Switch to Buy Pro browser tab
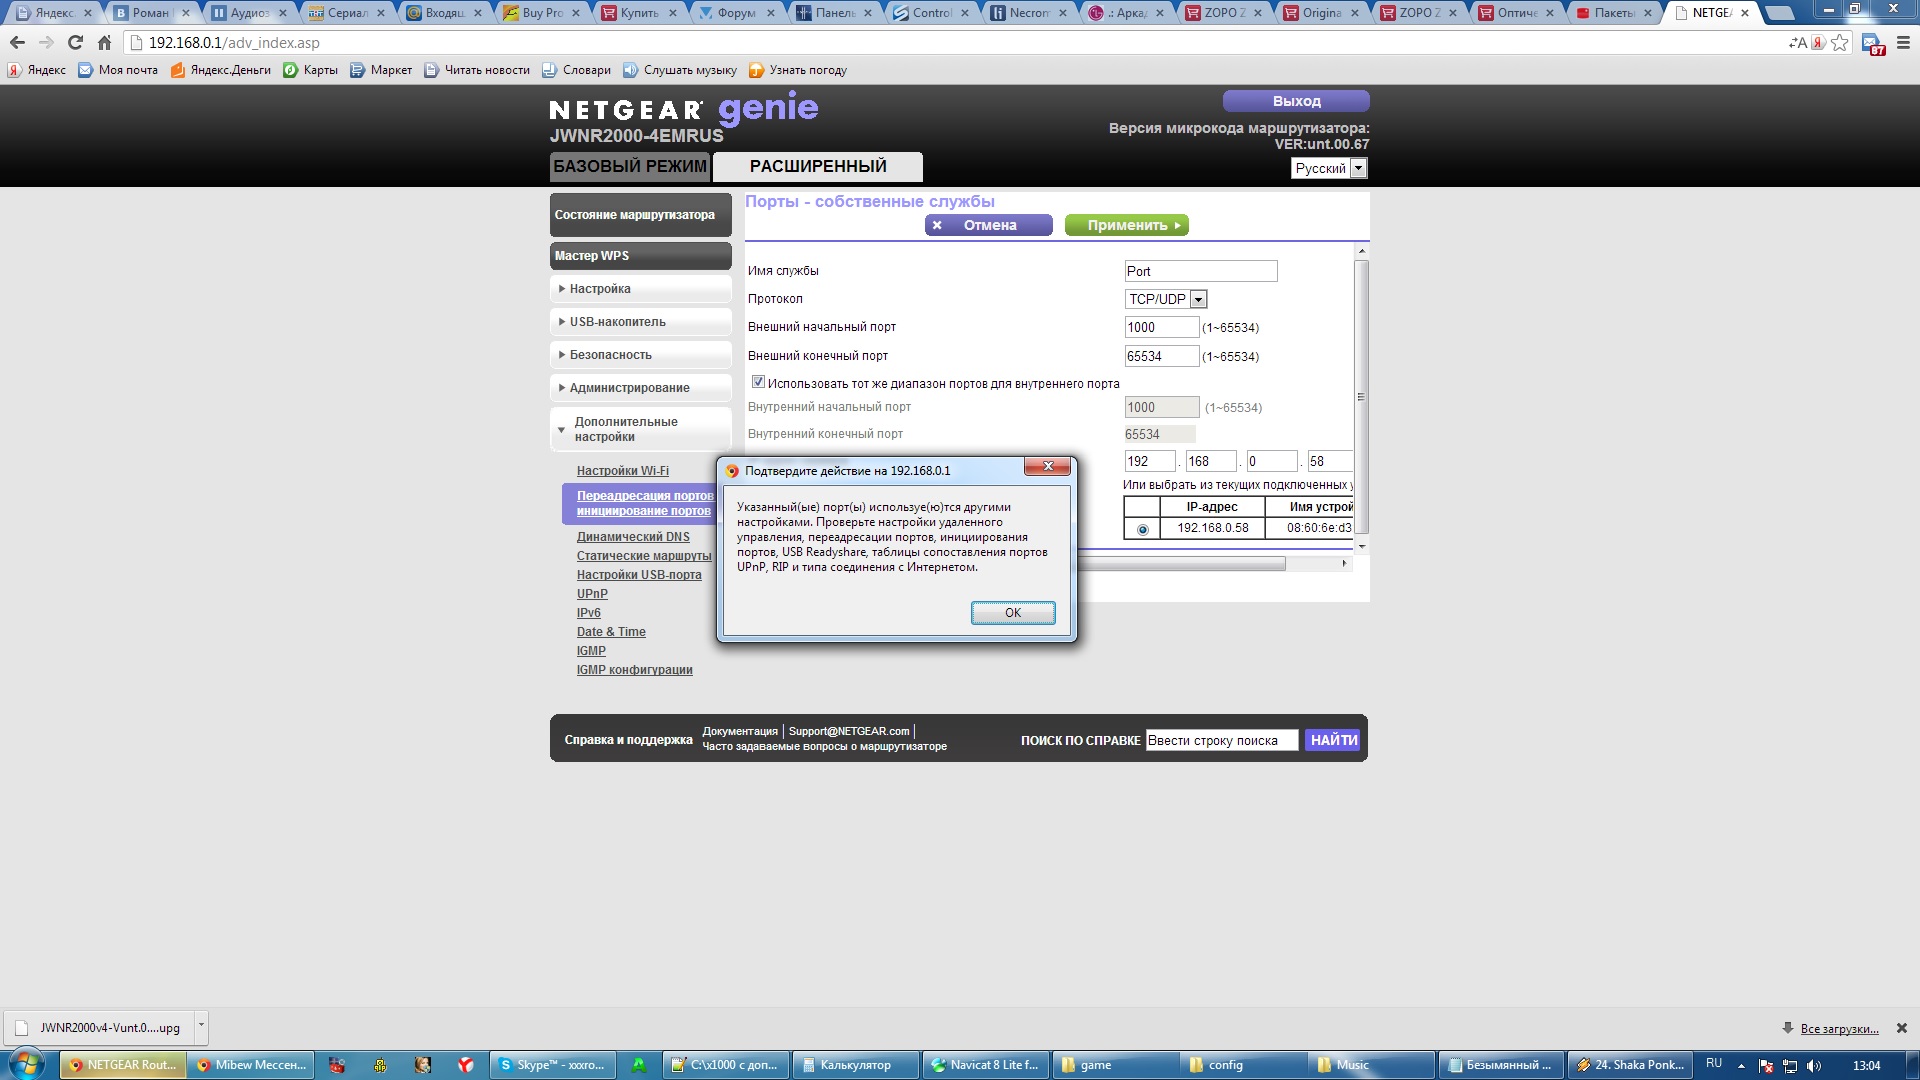The image size is (1920, 1080). click(541, 13)
